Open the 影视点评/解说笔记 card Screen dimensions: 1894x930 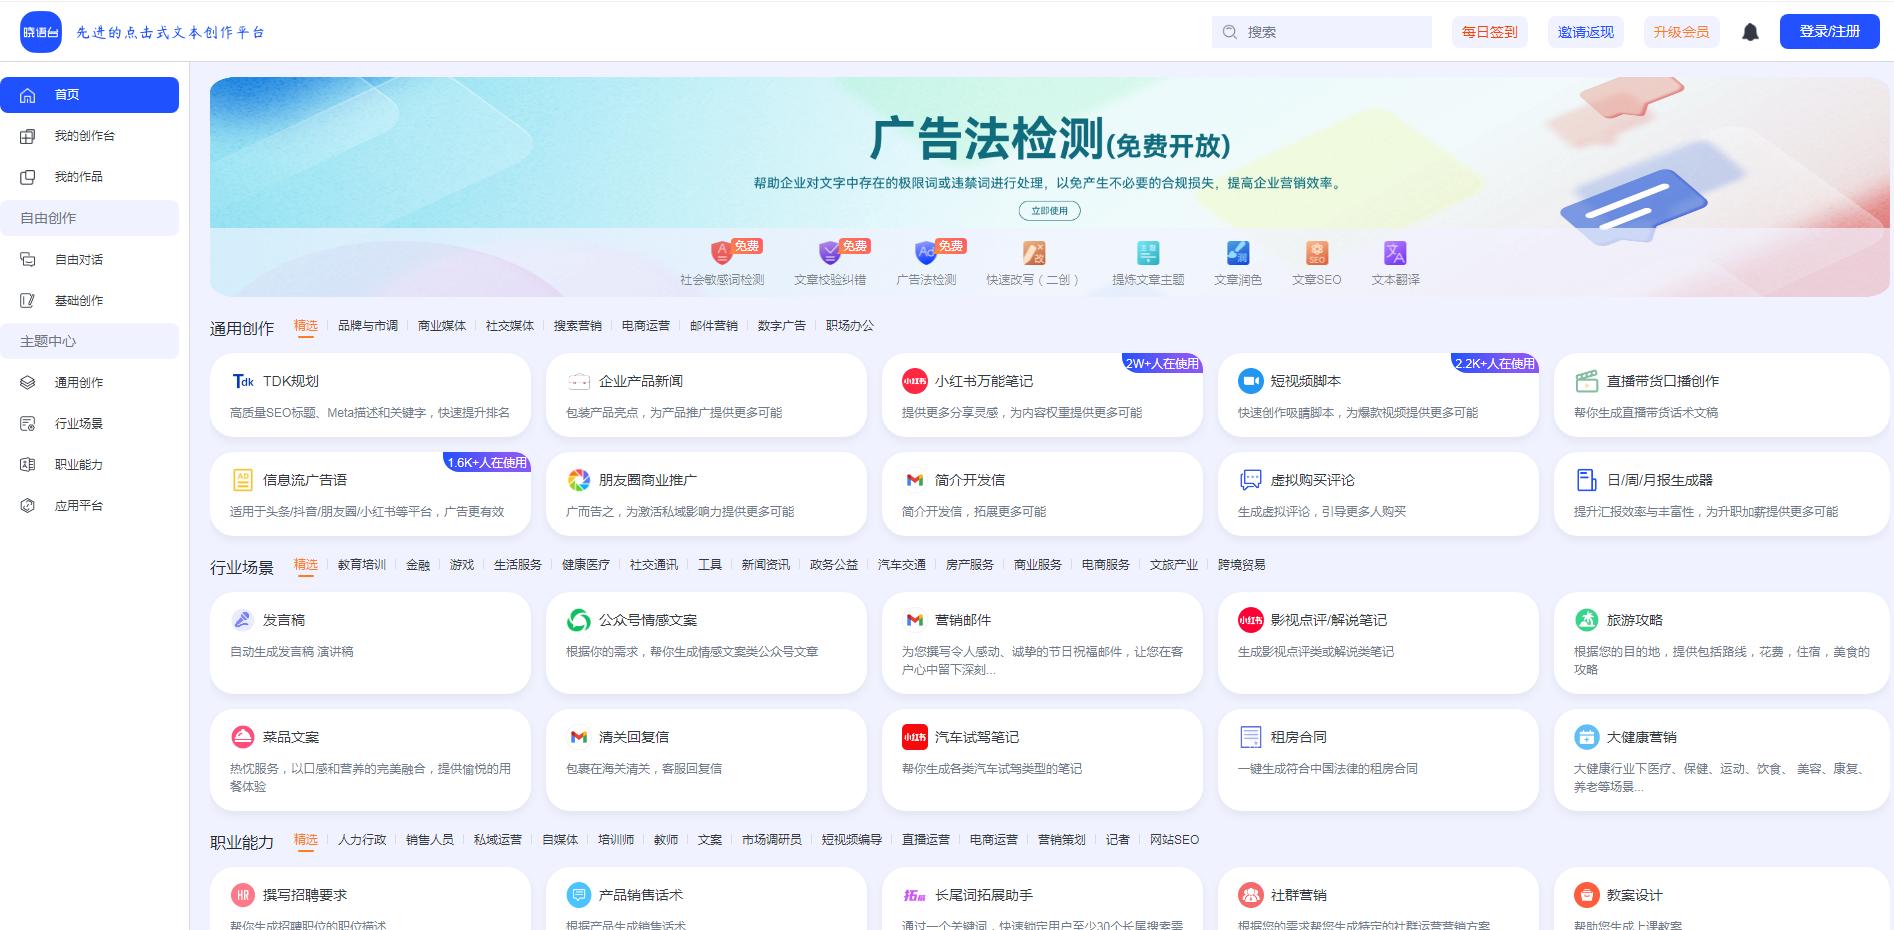(1378, 643)
